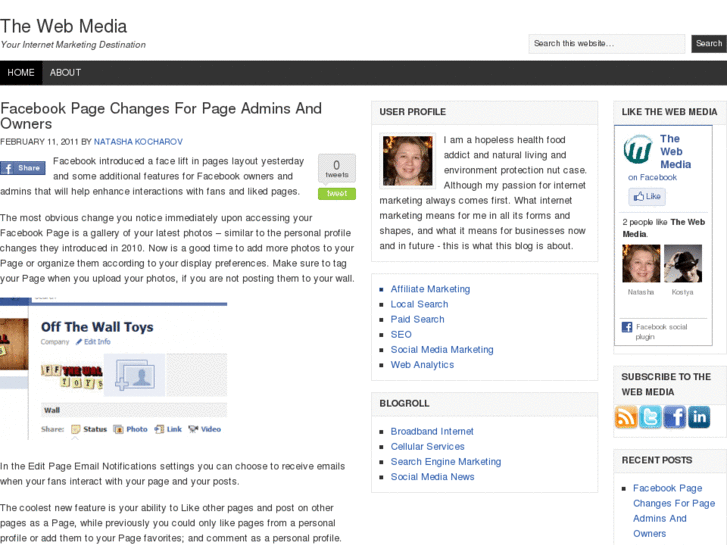727x545 pixels.
Task: Click the user profile photo
Action: pyautogui.click(x=408, y=161)
